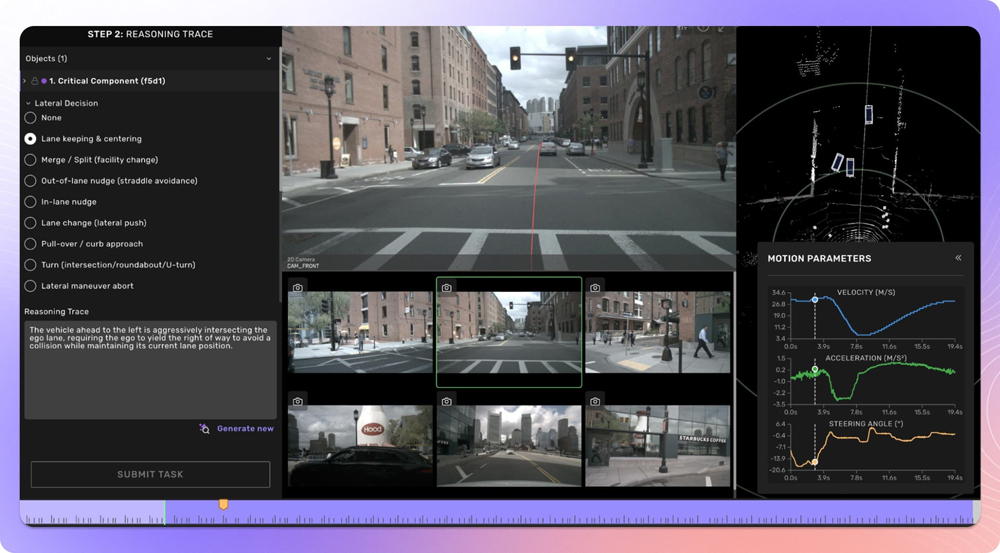Click the 'Generate new' link
The width and height of the screenshot is (1000, 553).
(245, 429)
